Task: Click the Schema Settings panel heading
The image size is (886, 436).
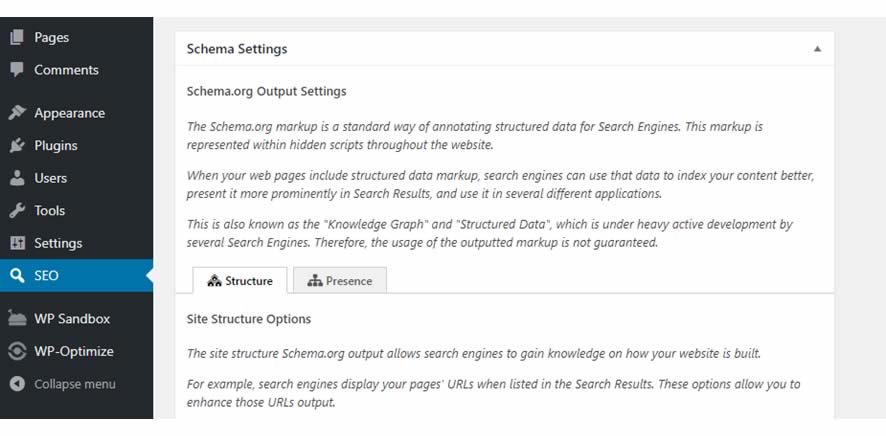Action: [237, 49]
